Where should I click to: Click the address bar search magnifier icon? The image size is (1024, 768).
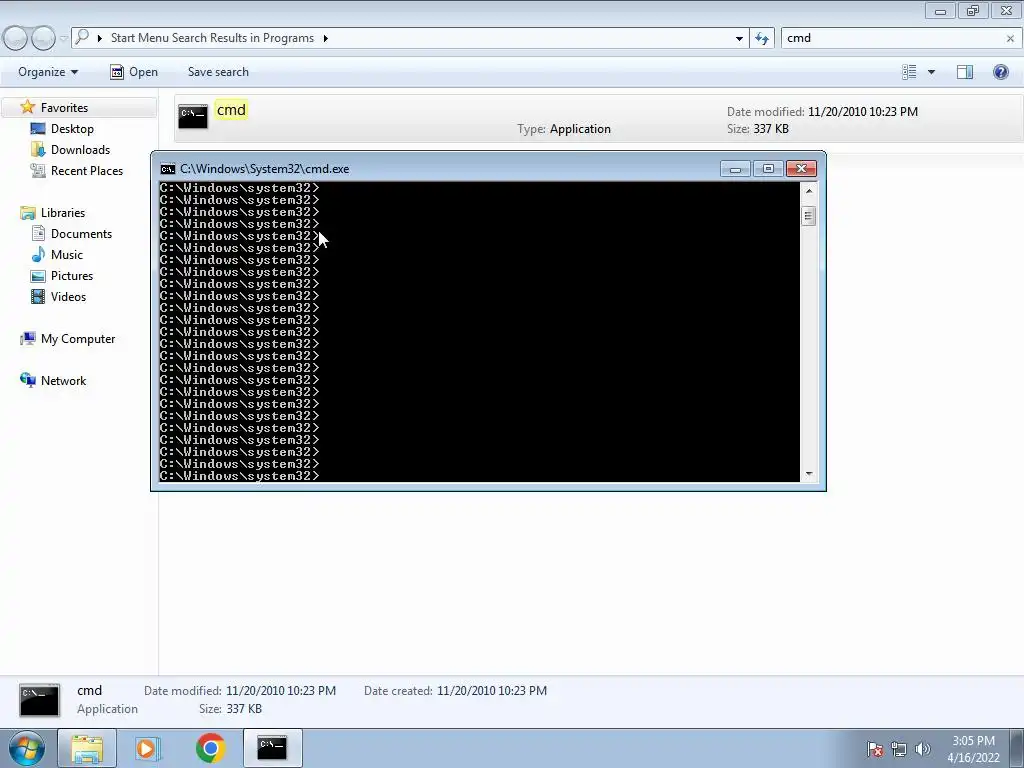click(82, 37)
